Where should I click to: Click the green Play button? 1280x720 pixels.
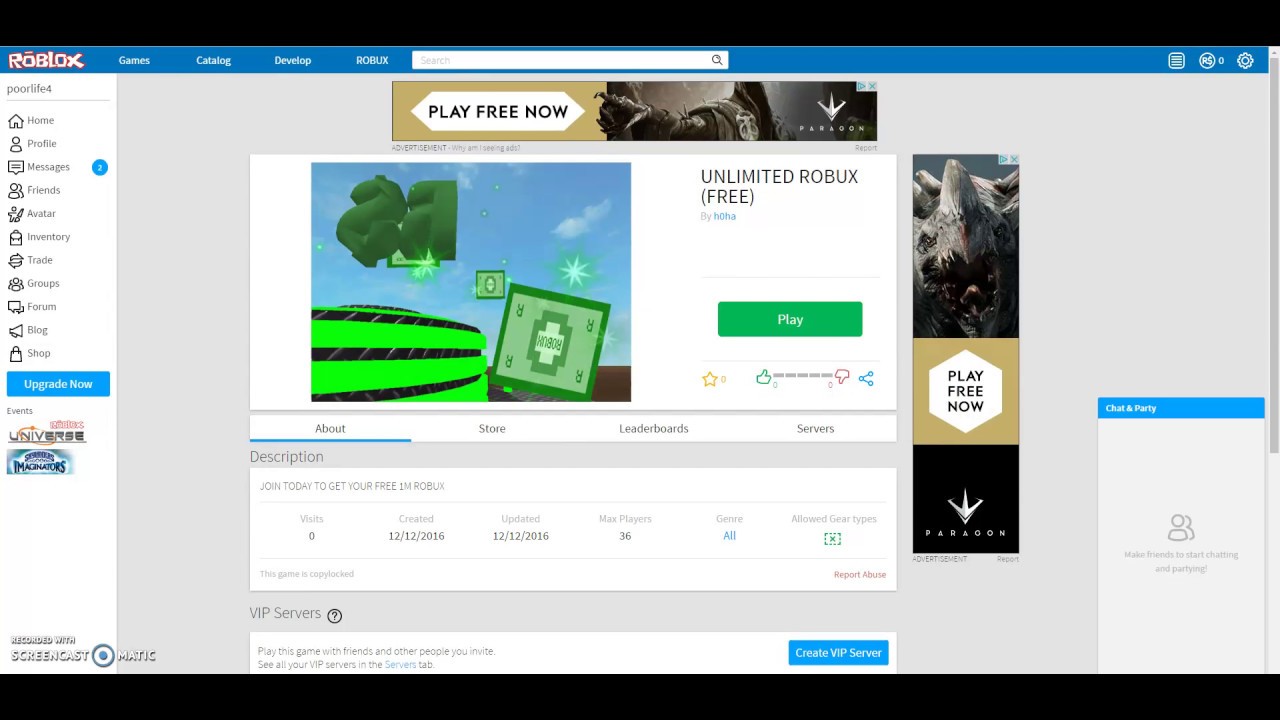click(790, 319)
